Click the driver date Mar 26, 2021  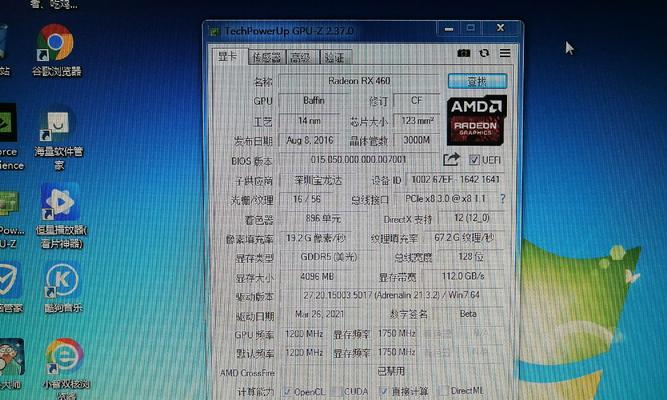(319, 314)
